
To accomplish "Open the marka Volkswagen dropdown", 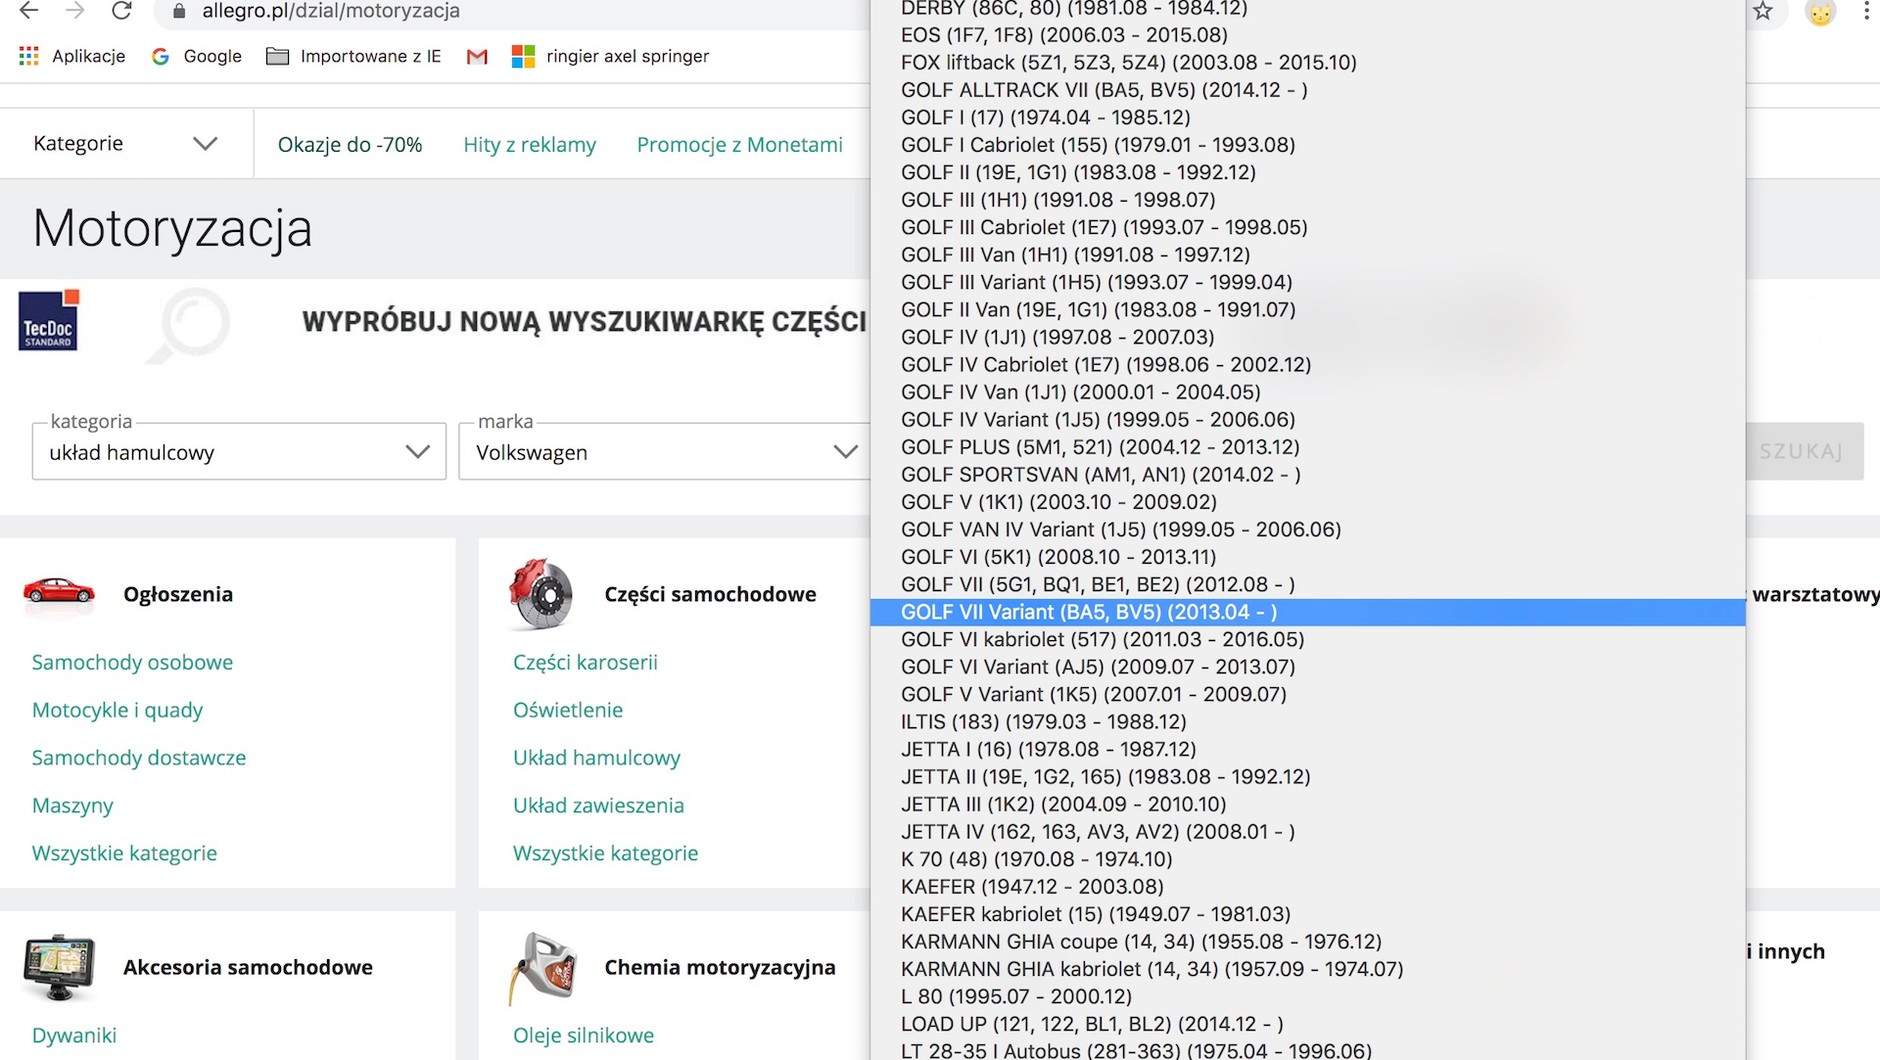I will pos(665,452).
